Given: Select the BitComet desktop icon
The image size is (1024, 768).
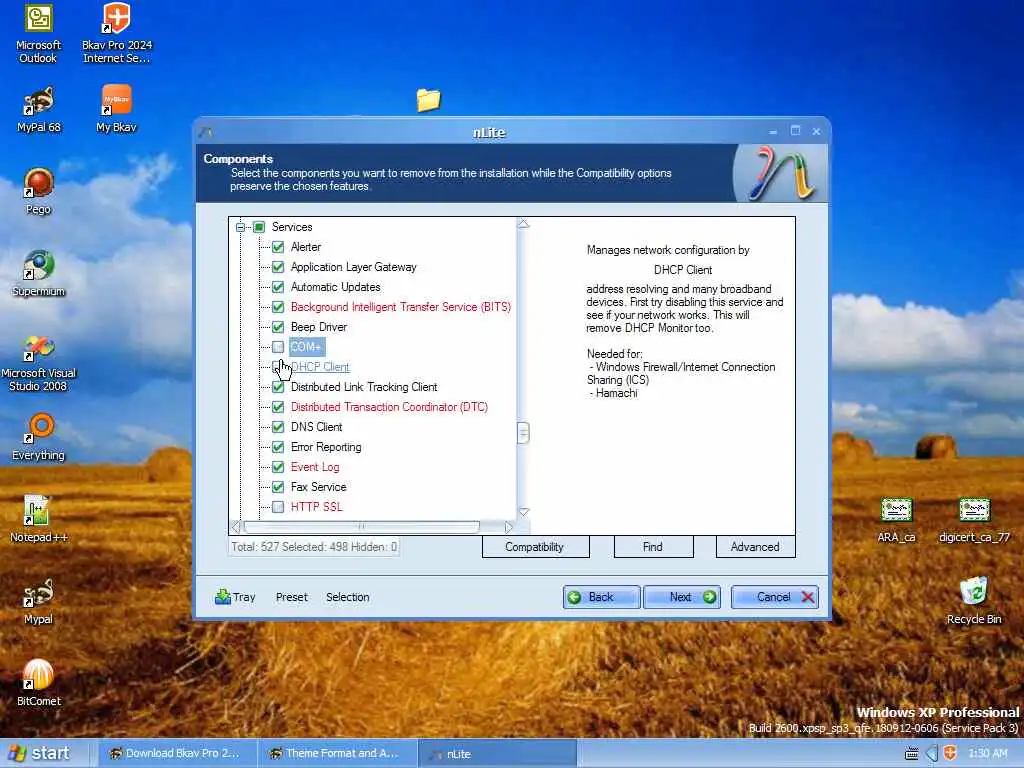Looking at the screenshot, I should pos(39,683).
